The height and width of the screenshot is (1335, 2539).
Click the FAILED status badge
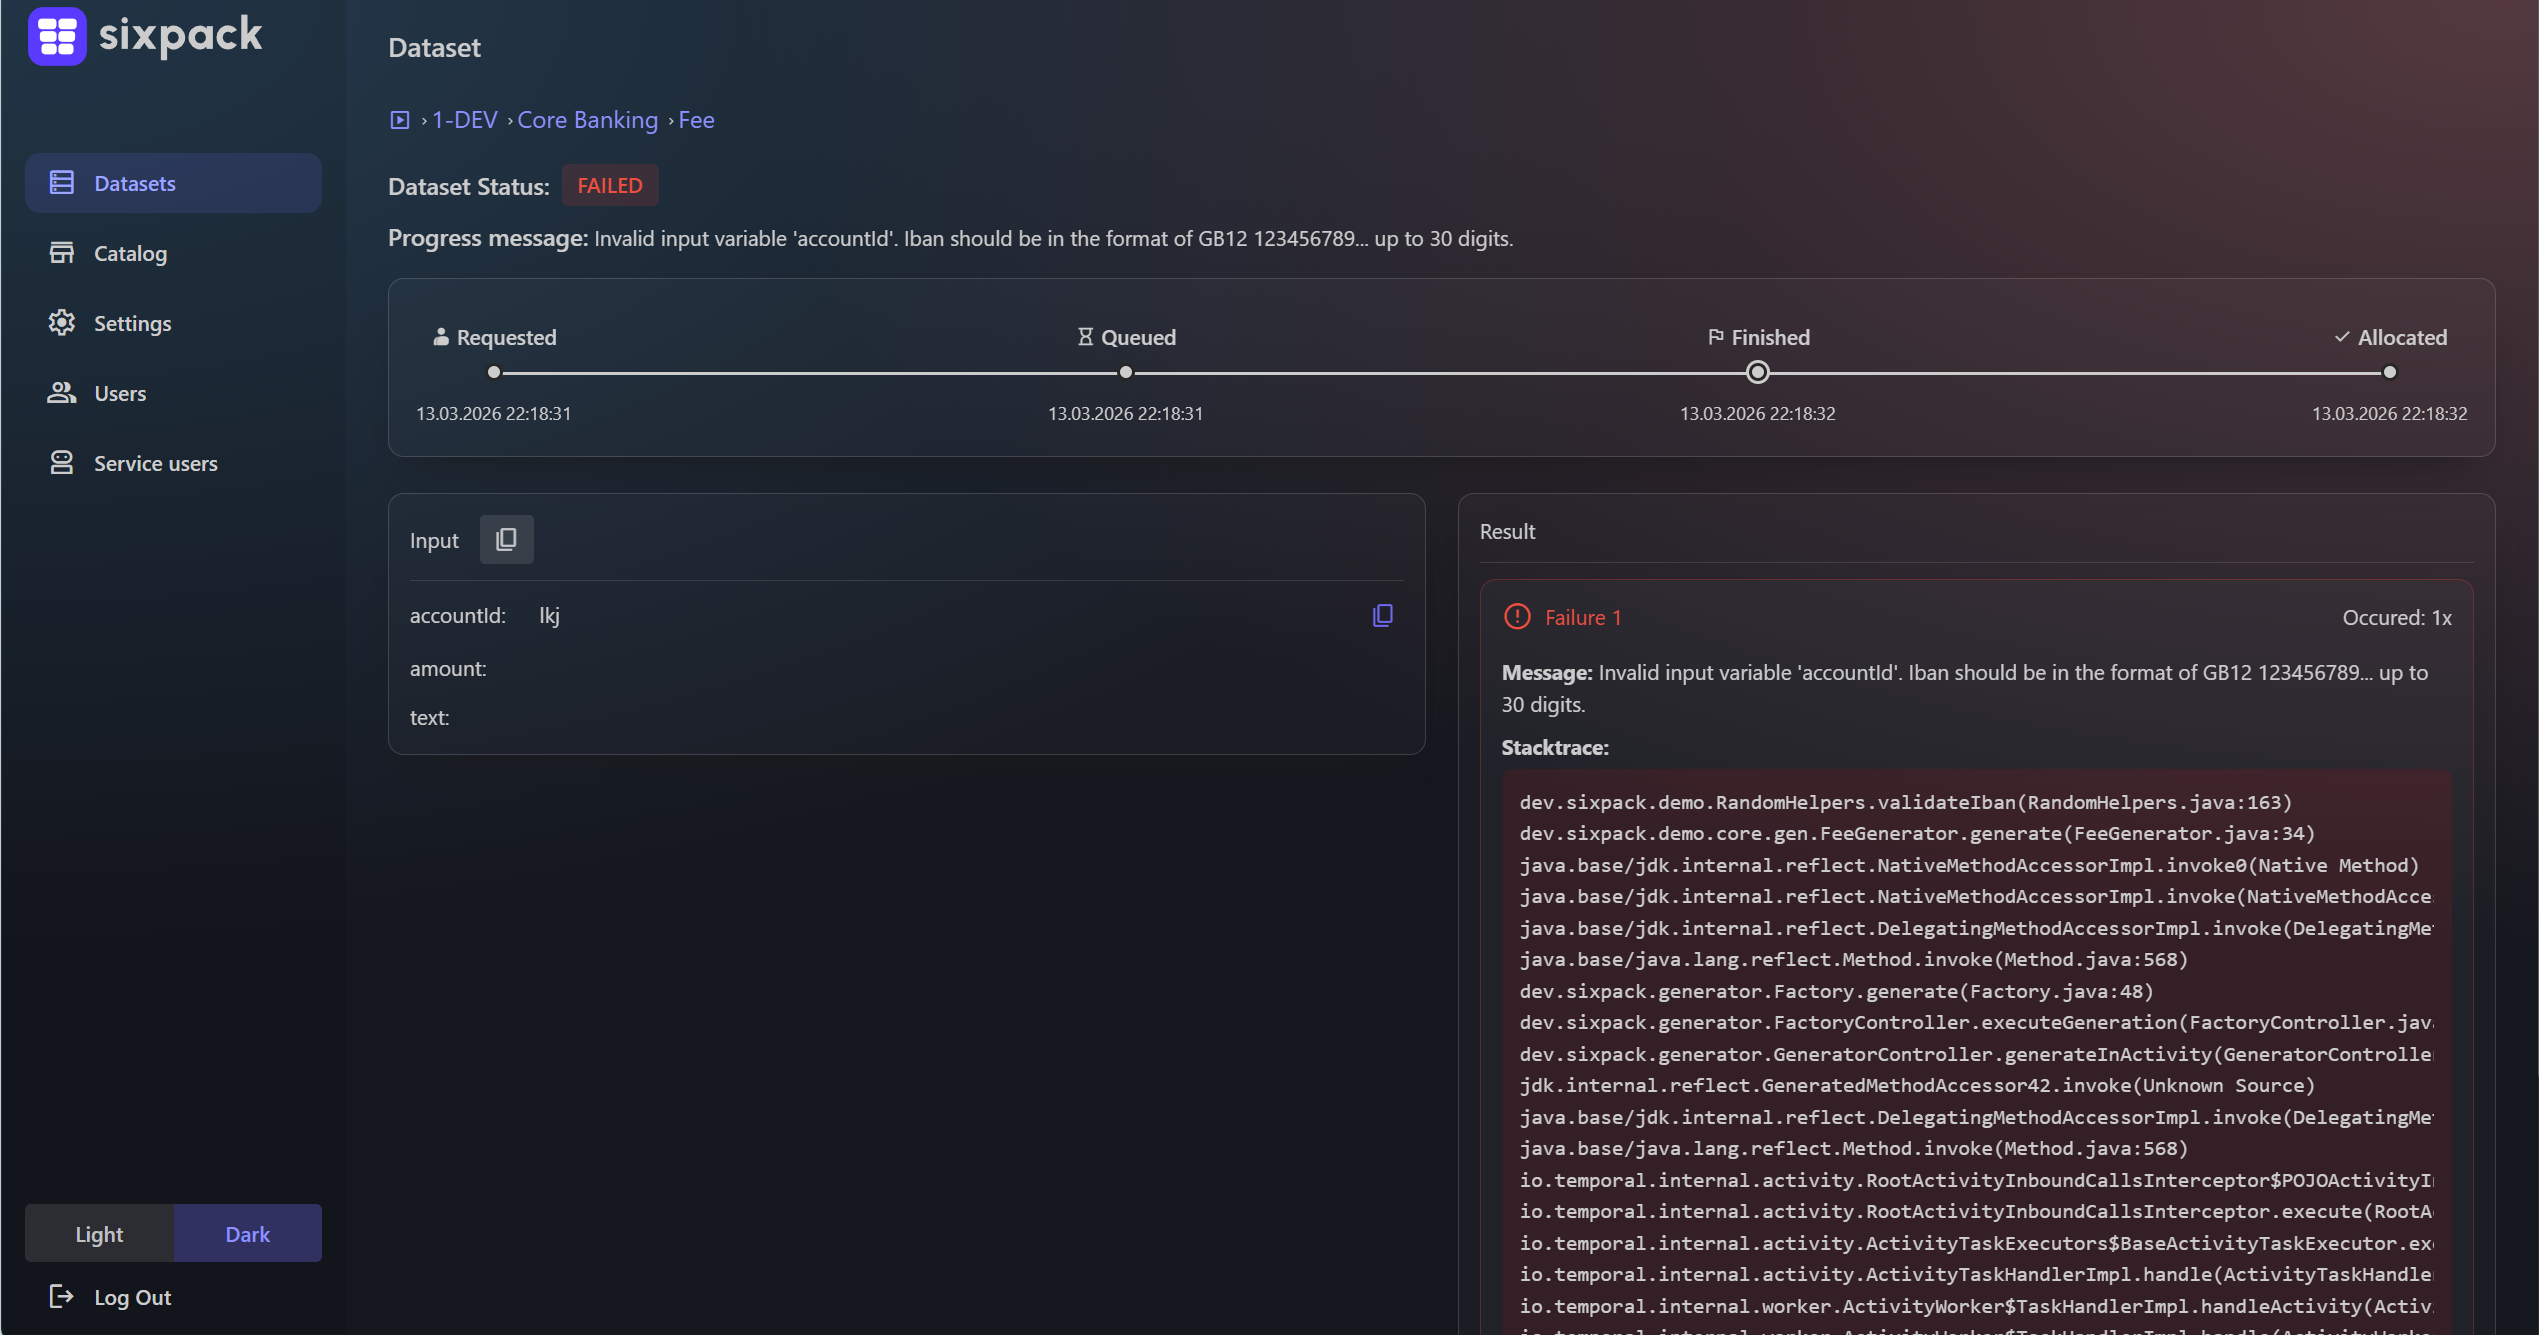(609, 186)
